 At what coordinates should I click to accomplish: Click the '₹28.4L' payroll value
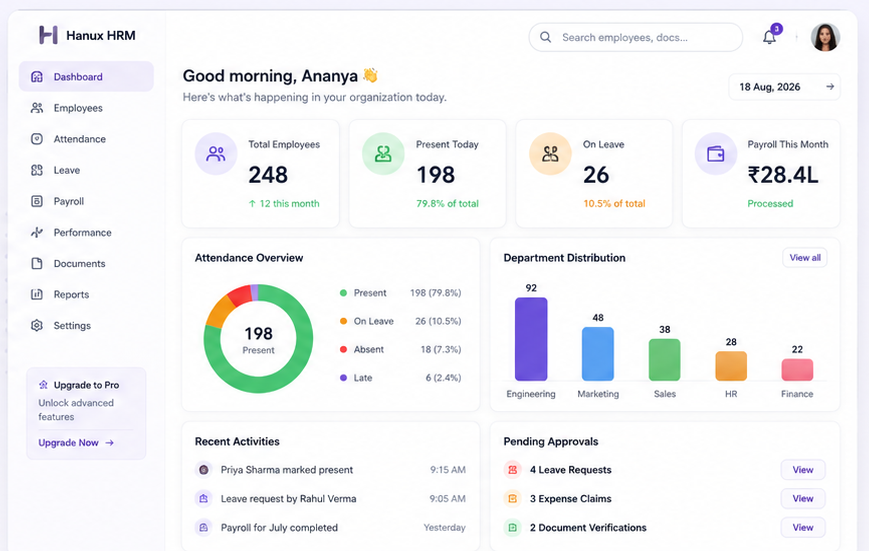783,175
